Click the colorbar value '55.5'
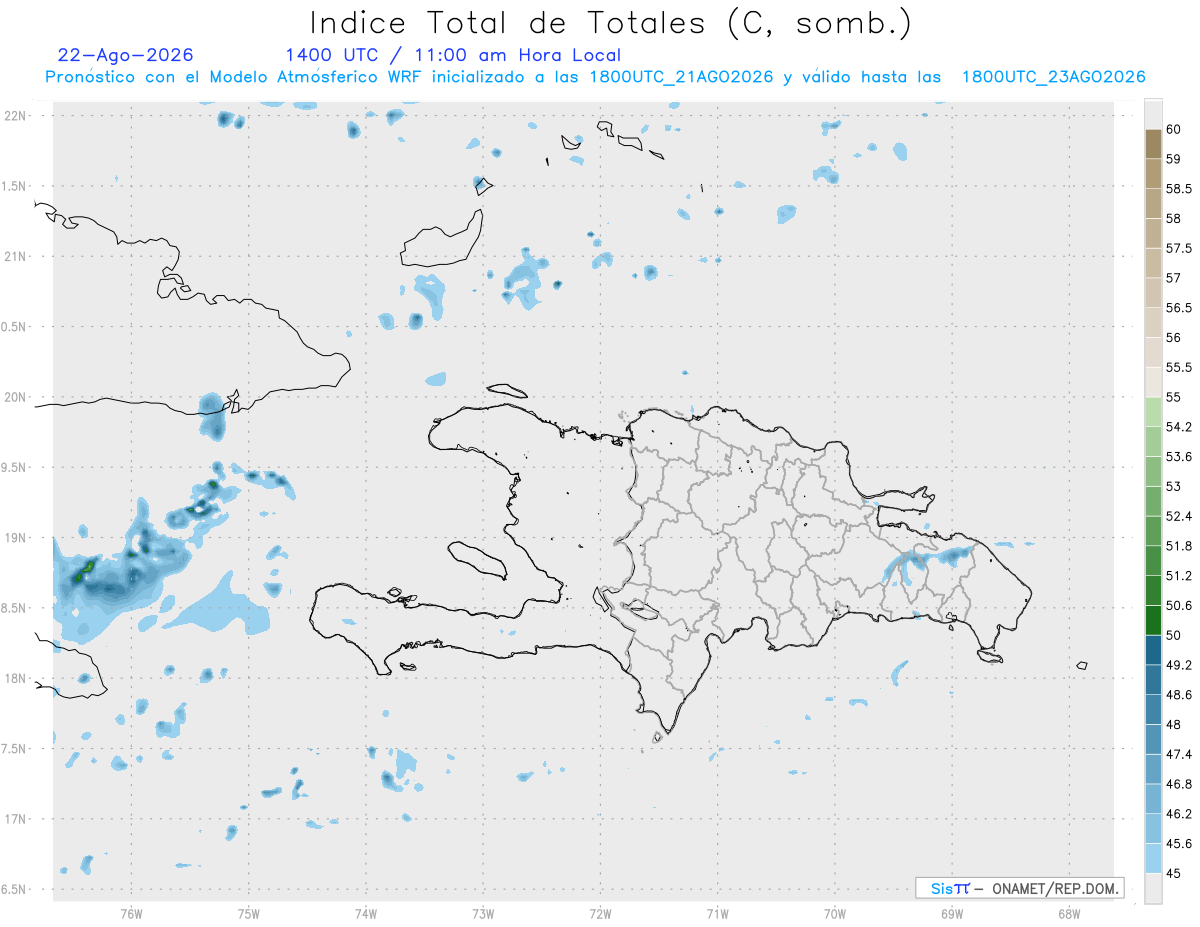The height and width of the screenshot is (927, 1200). [x=1178, y=367]
